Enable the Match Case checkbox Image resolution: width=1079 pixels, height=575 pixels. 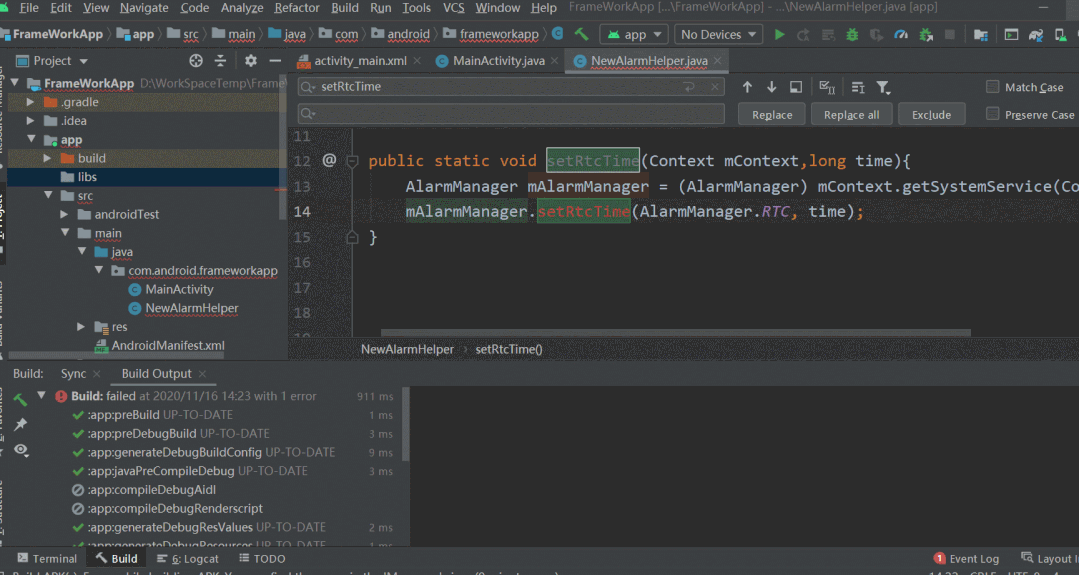coord(993,87)
